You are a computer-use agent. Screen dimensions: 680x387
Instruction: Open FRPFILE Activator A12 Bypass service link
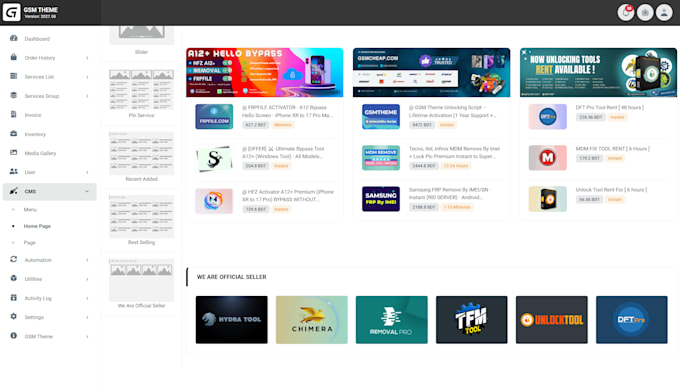pos(287,111)
